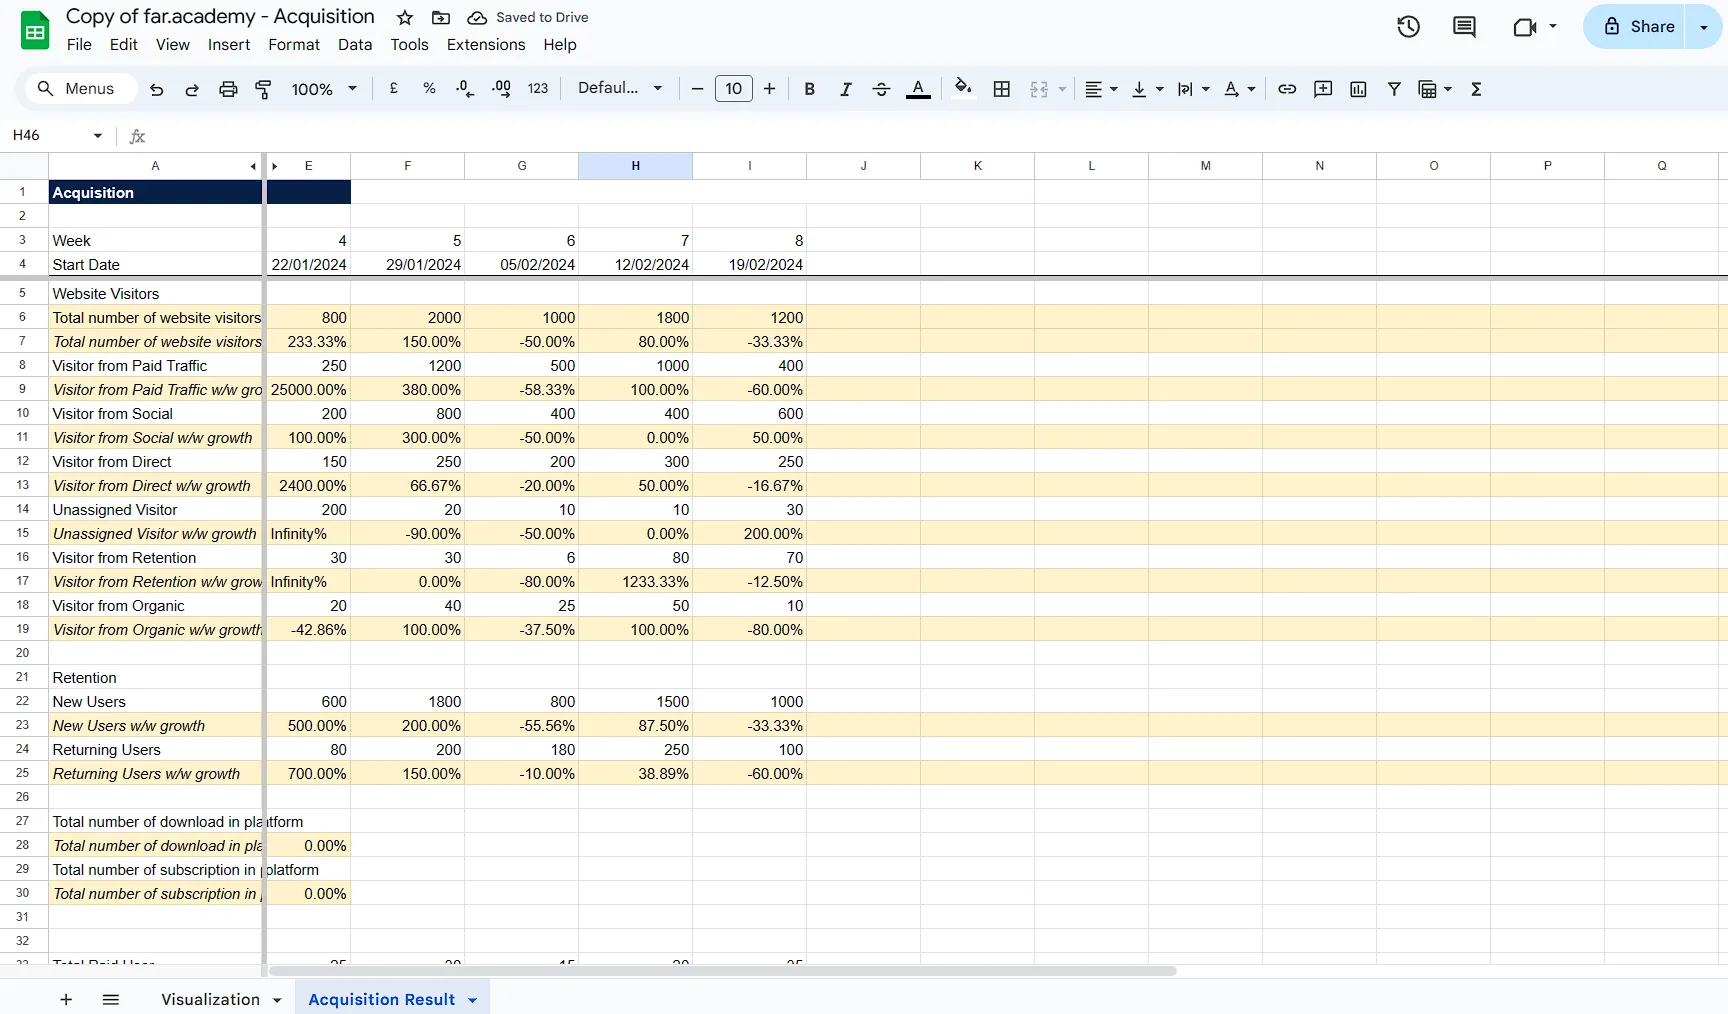Toggle bold formatting
1728x1014 pixels.
click(810, 89)
